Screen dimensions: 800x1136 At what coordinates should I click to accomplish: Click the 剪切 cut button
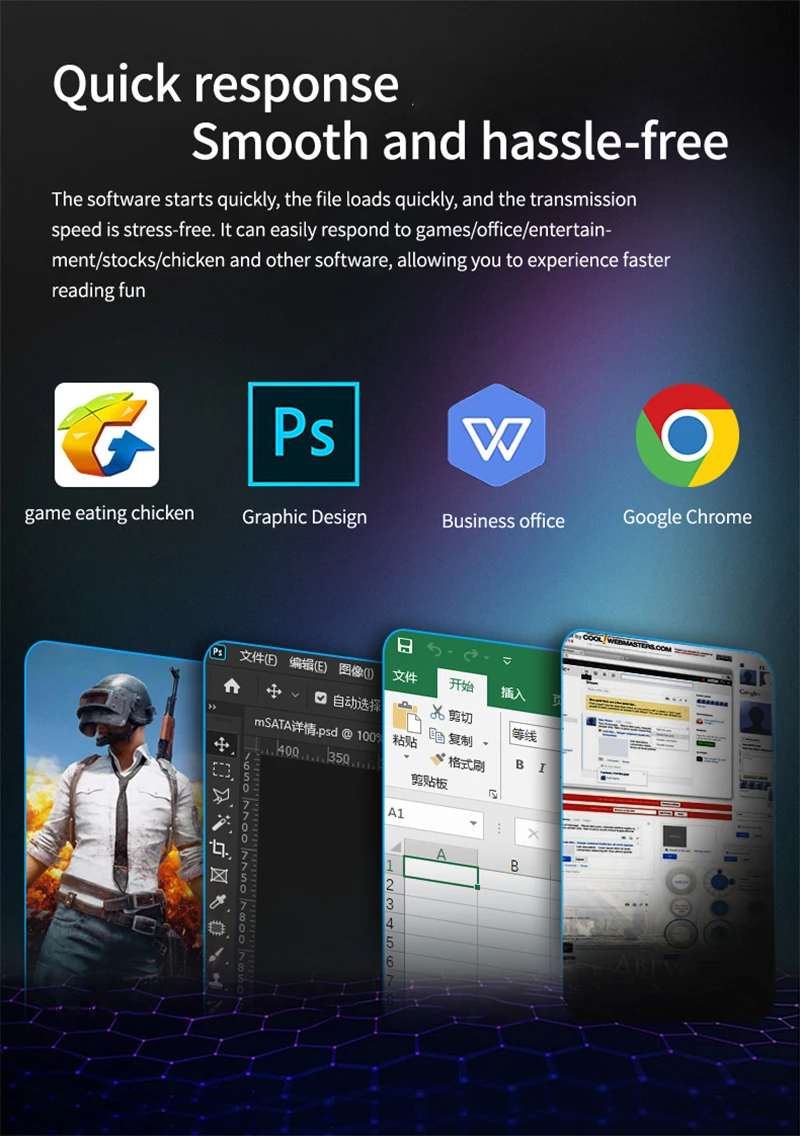coord(451,716)
